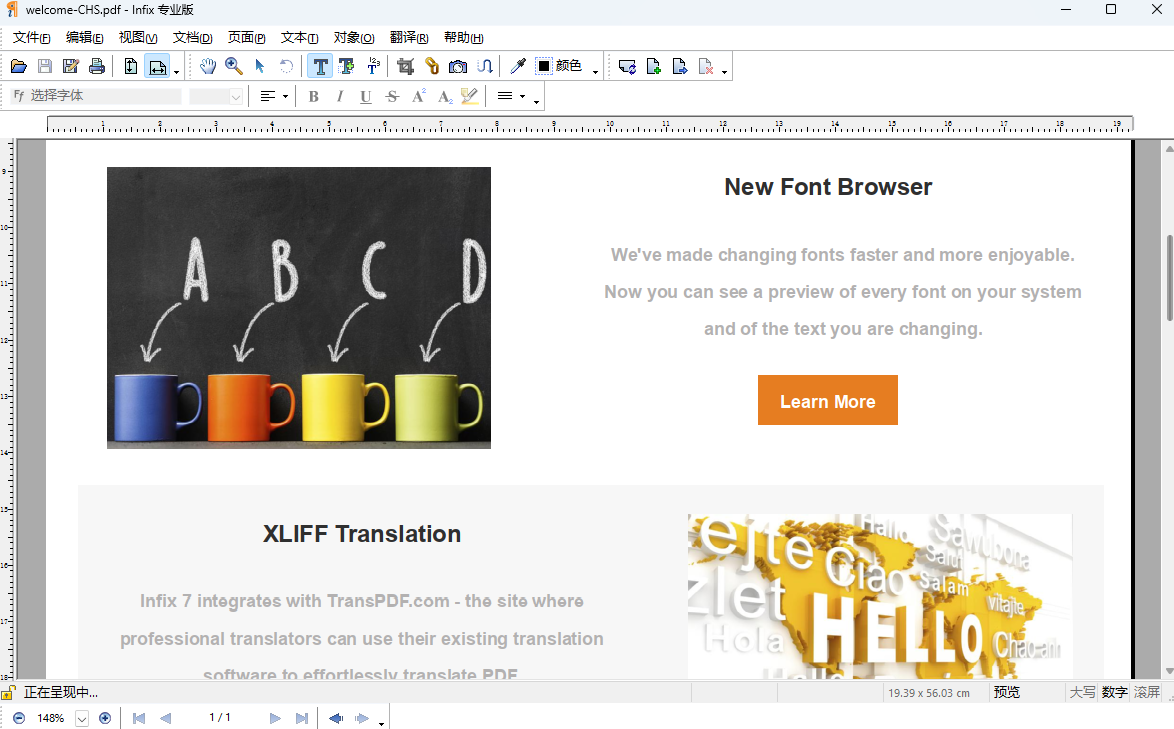Select the Hyperlink tool
The width and height of the screenshot is (1174, 729).
[x=431, y=66]
